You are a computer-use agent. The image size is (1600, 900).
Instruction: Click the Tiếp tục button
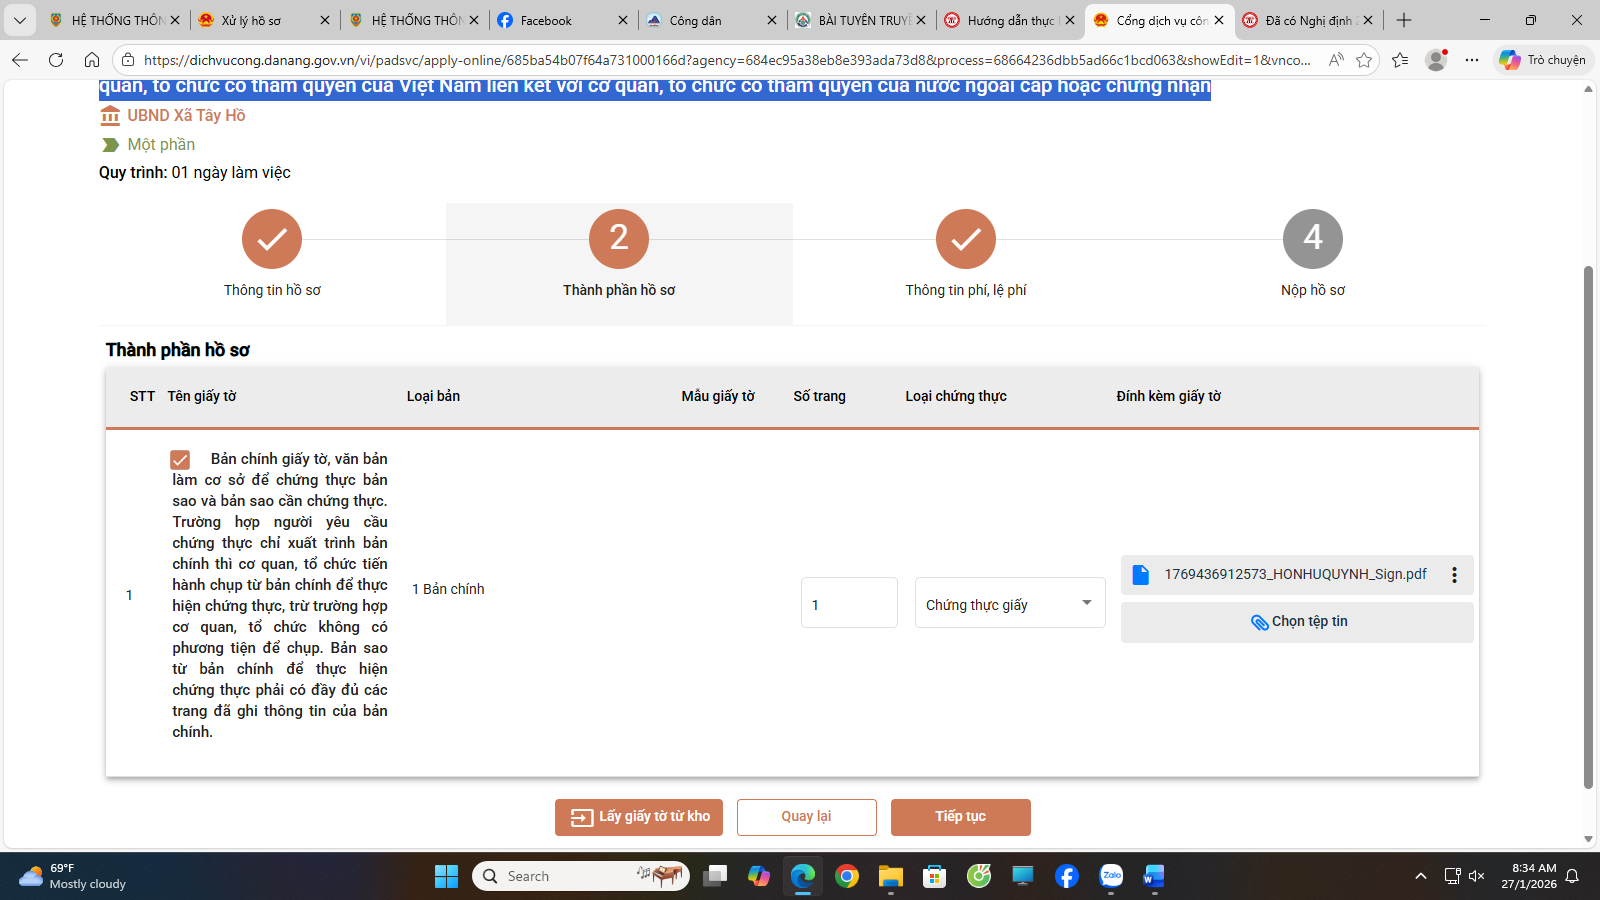point(960,817)
